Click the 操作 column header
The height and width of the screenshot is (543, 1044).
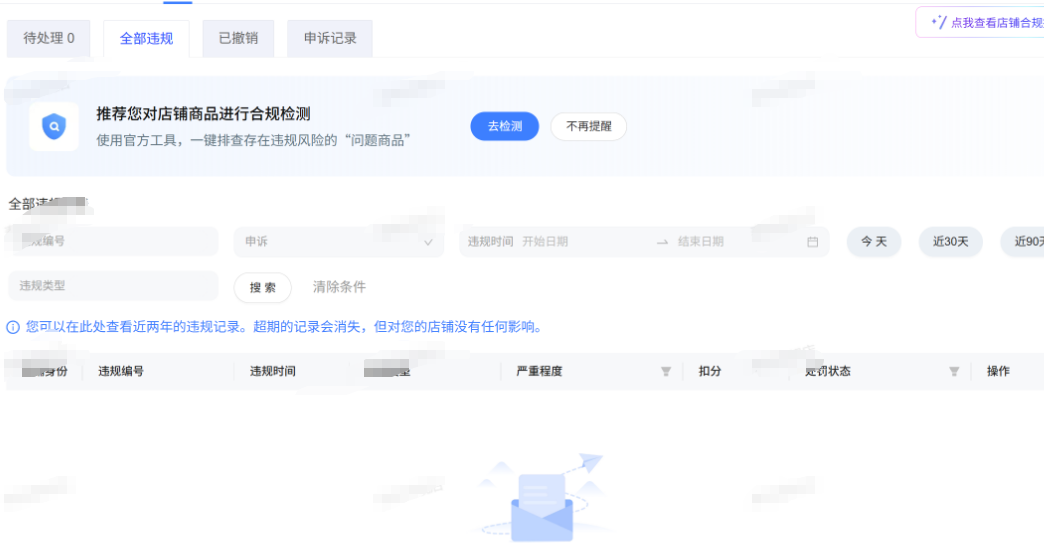(x=998, y=371)
